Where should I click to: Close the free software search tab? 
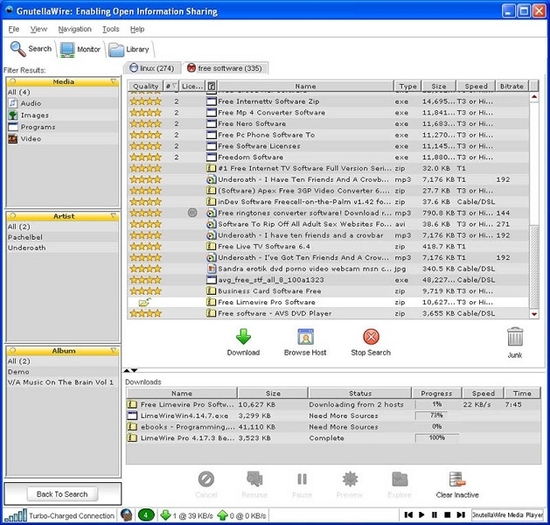point(191,68)
